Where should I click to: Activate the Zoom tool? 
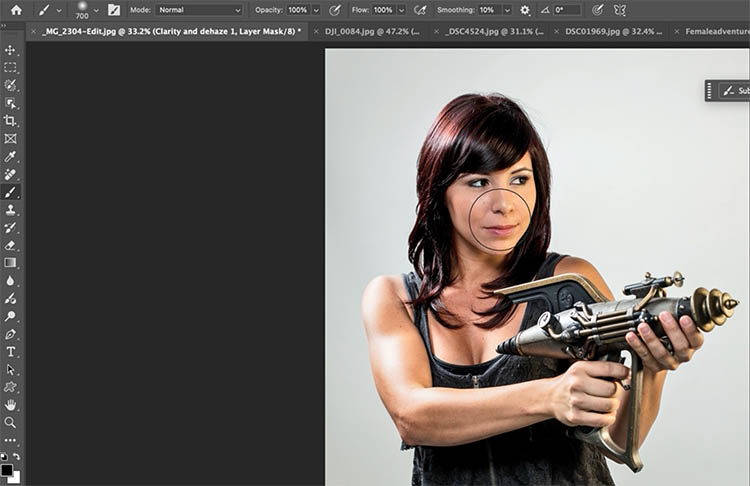click(x=11, y=423)
